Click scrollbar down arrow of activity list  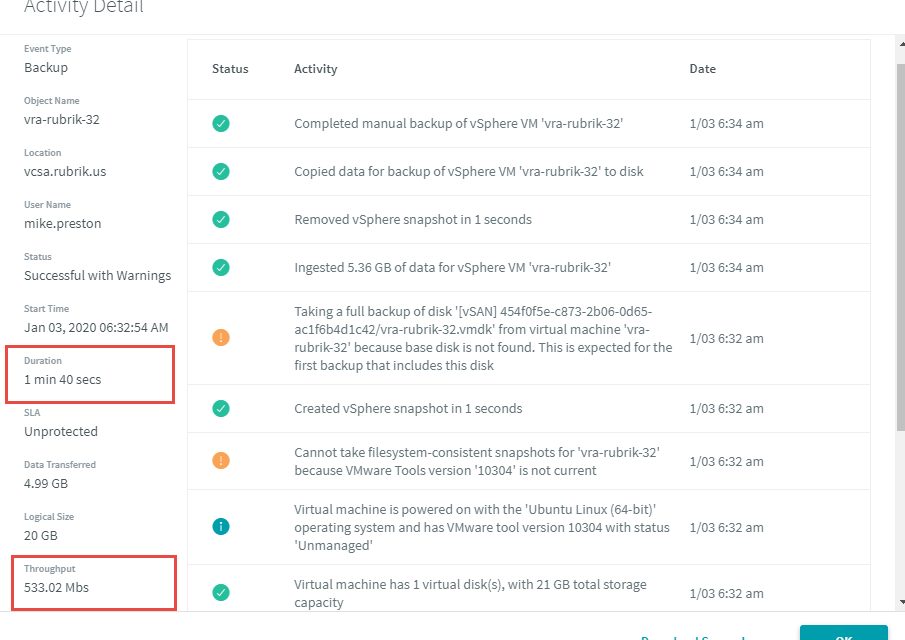coord(902,602)
